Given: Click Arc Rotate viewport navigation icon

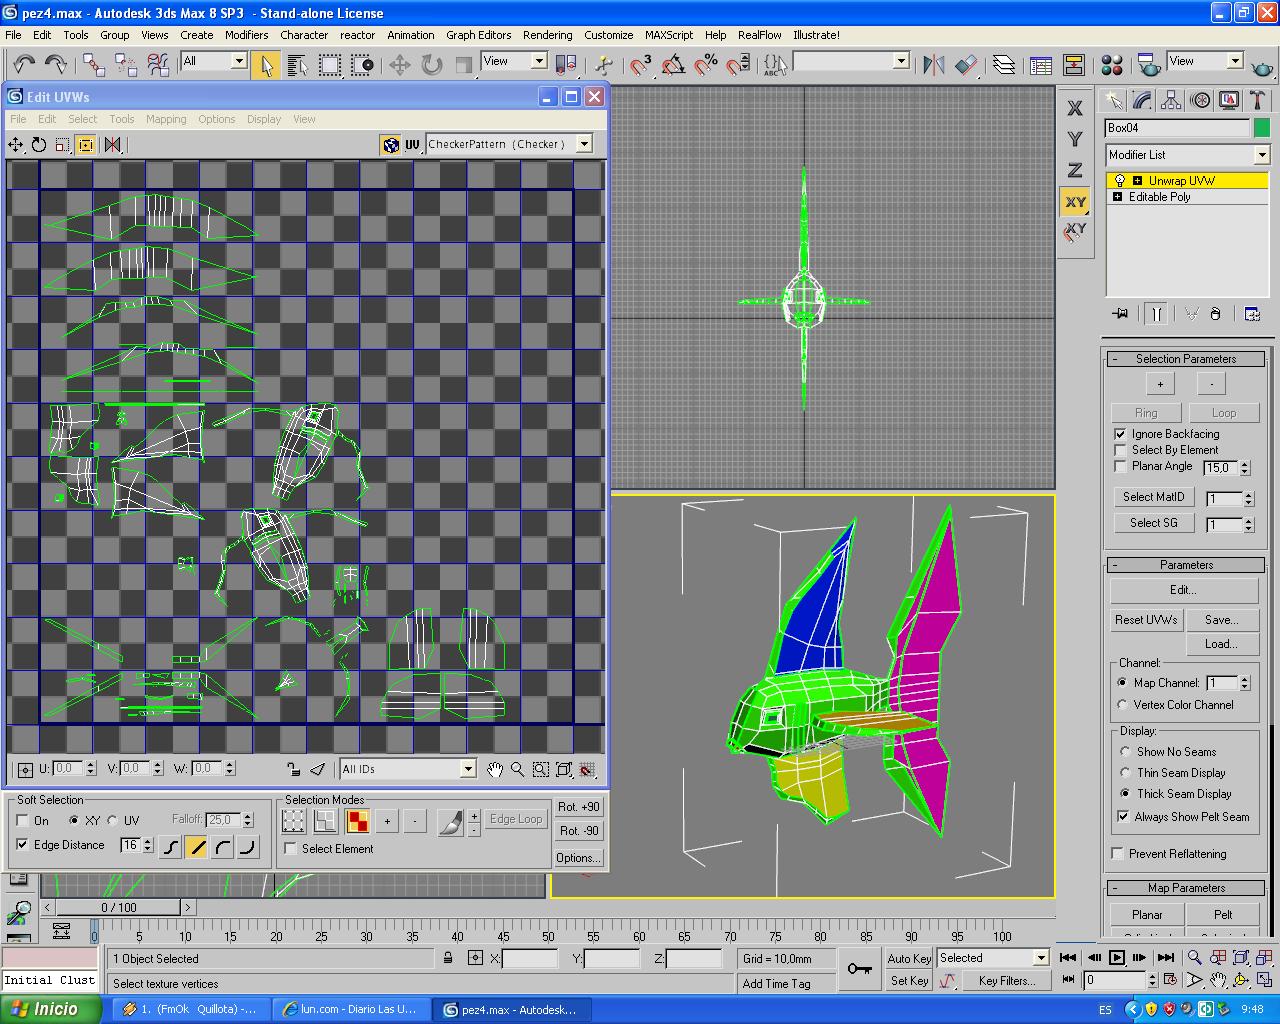Looking at the screenshot, I should 1240,980.
